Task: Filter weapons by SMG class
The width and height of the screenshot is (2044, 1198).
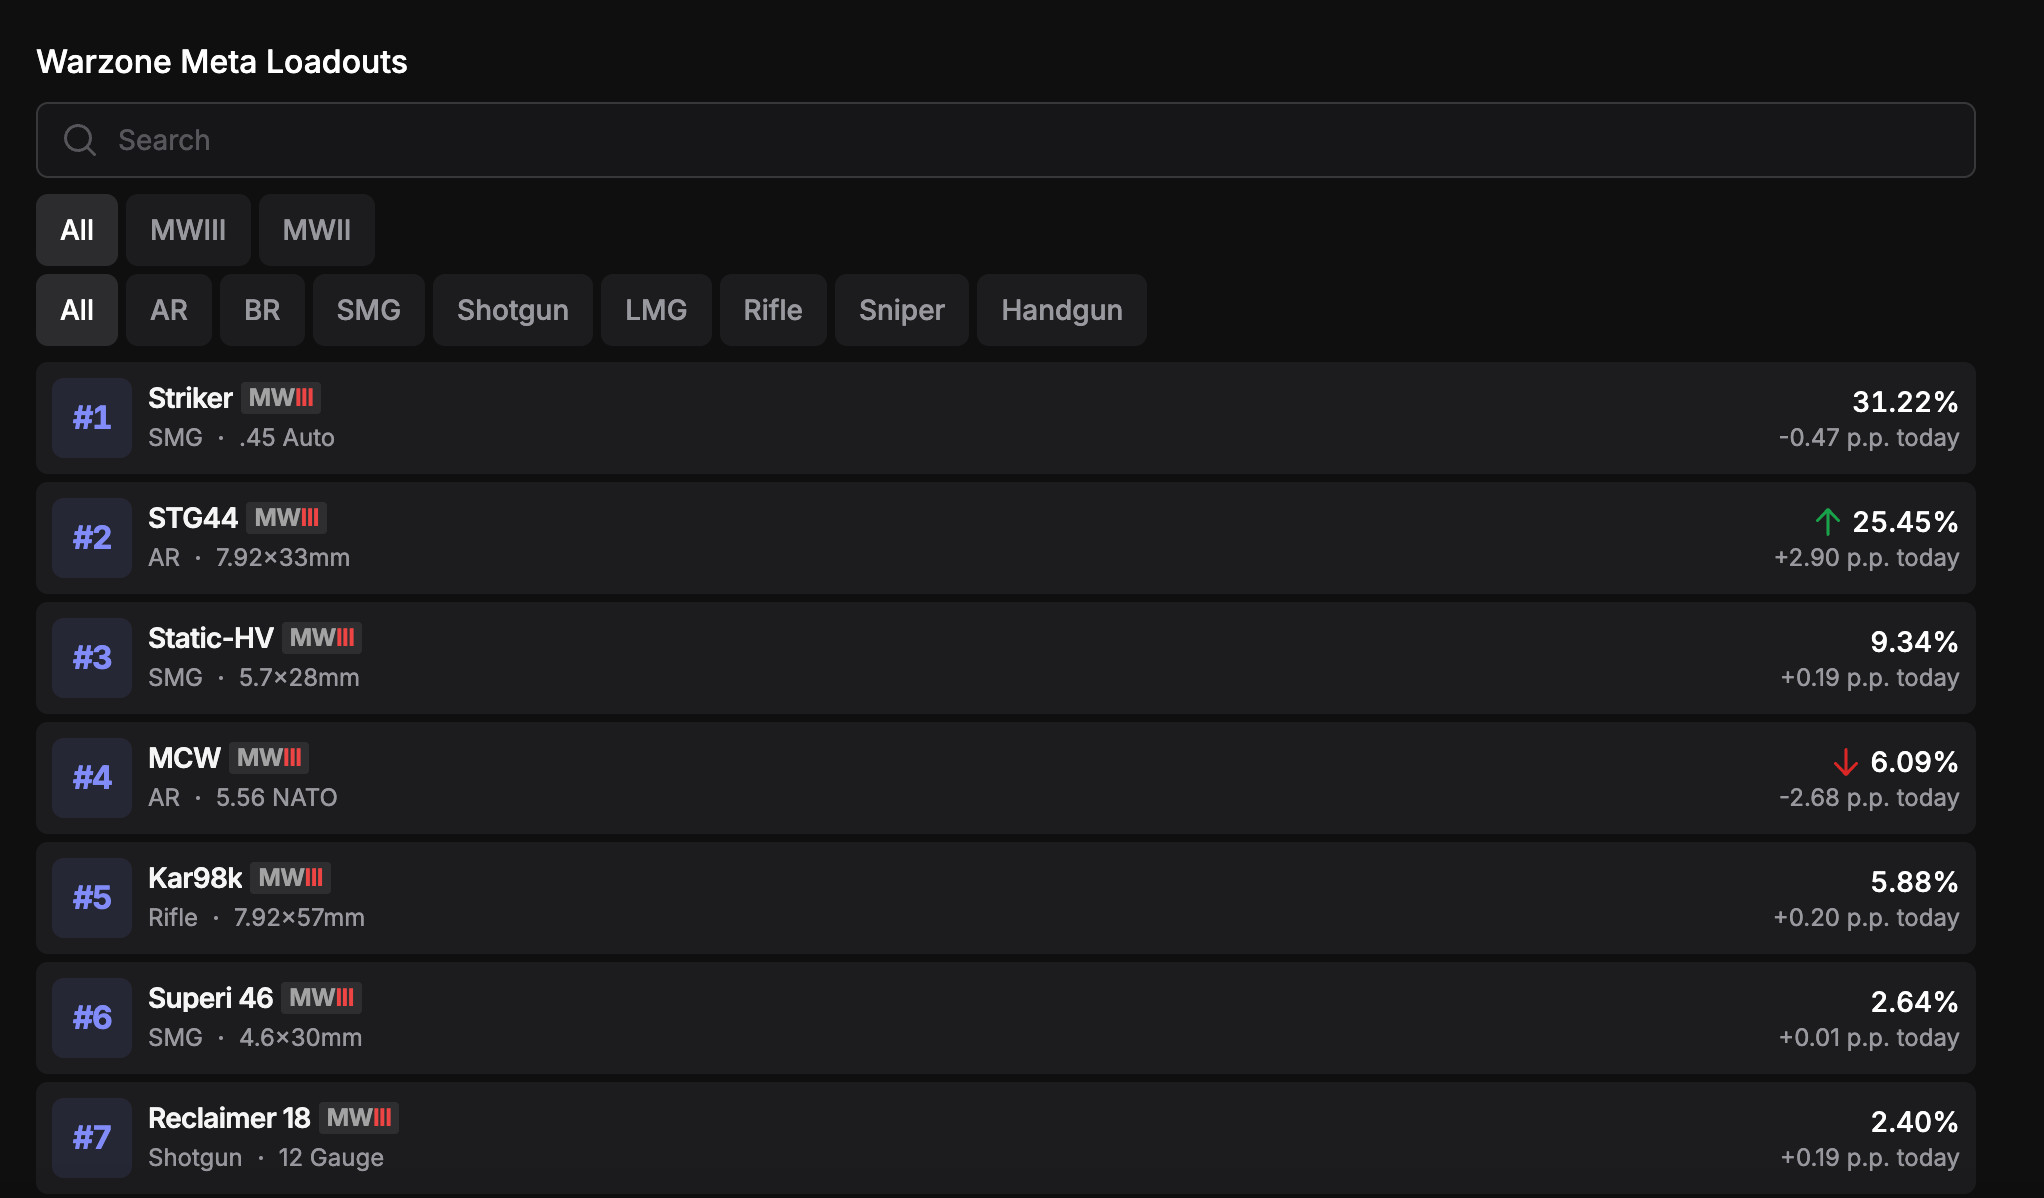Action: coord(368,310)
